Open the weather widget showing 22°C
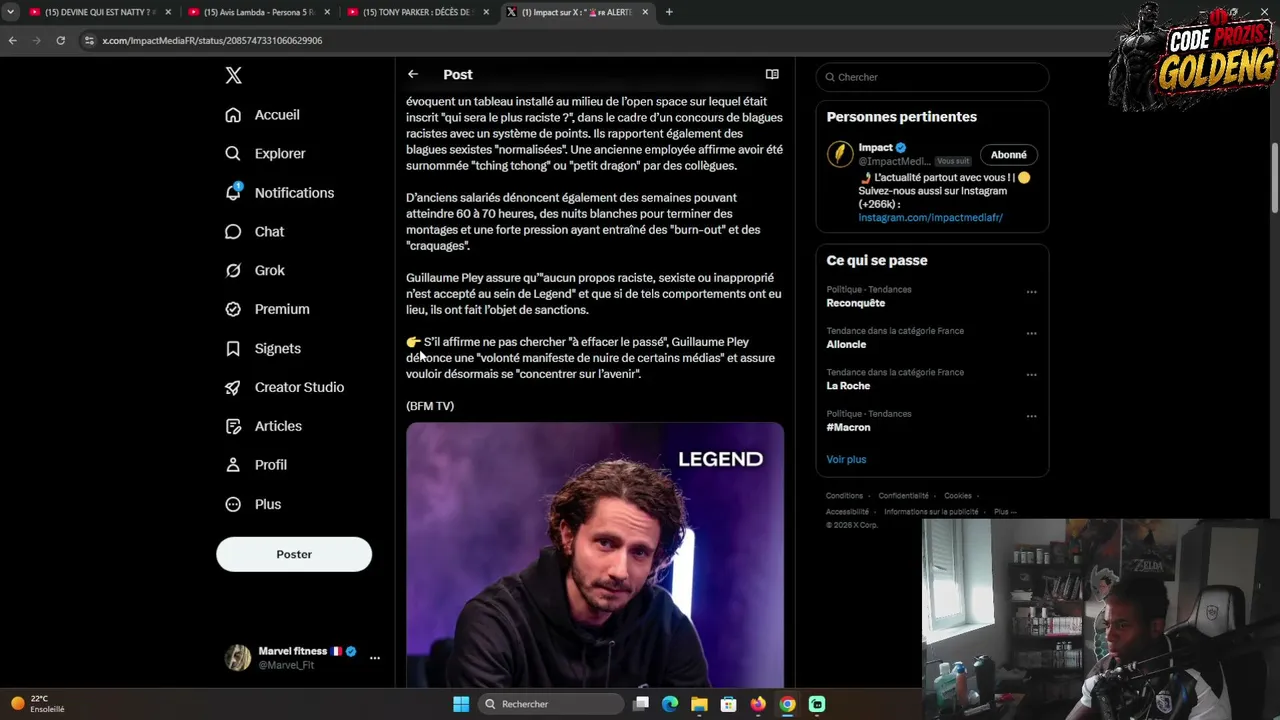Screen dimensions: 1280x720 pyautogui.click(x=37, y=704)
